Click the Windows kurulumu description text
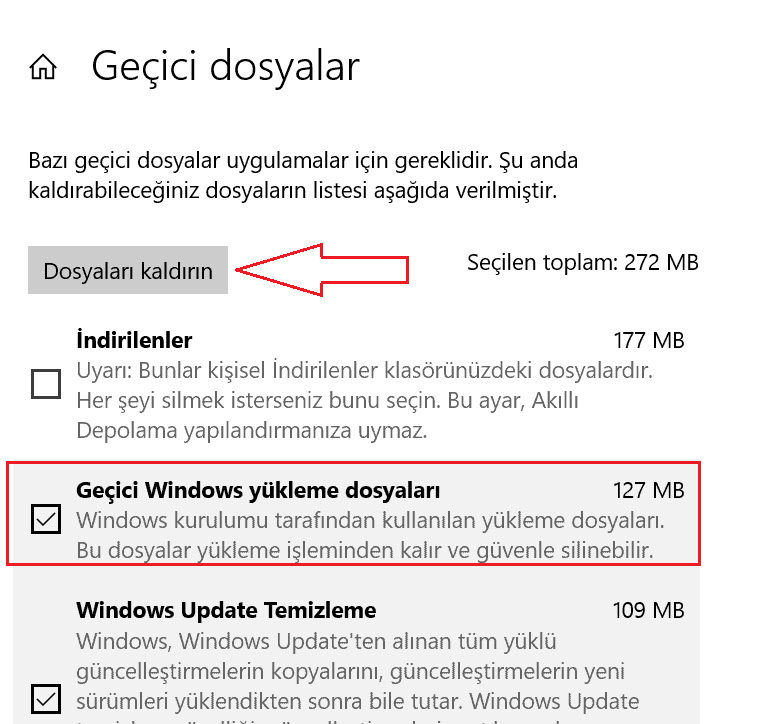The image size is (759, 724). coord(370,536)
